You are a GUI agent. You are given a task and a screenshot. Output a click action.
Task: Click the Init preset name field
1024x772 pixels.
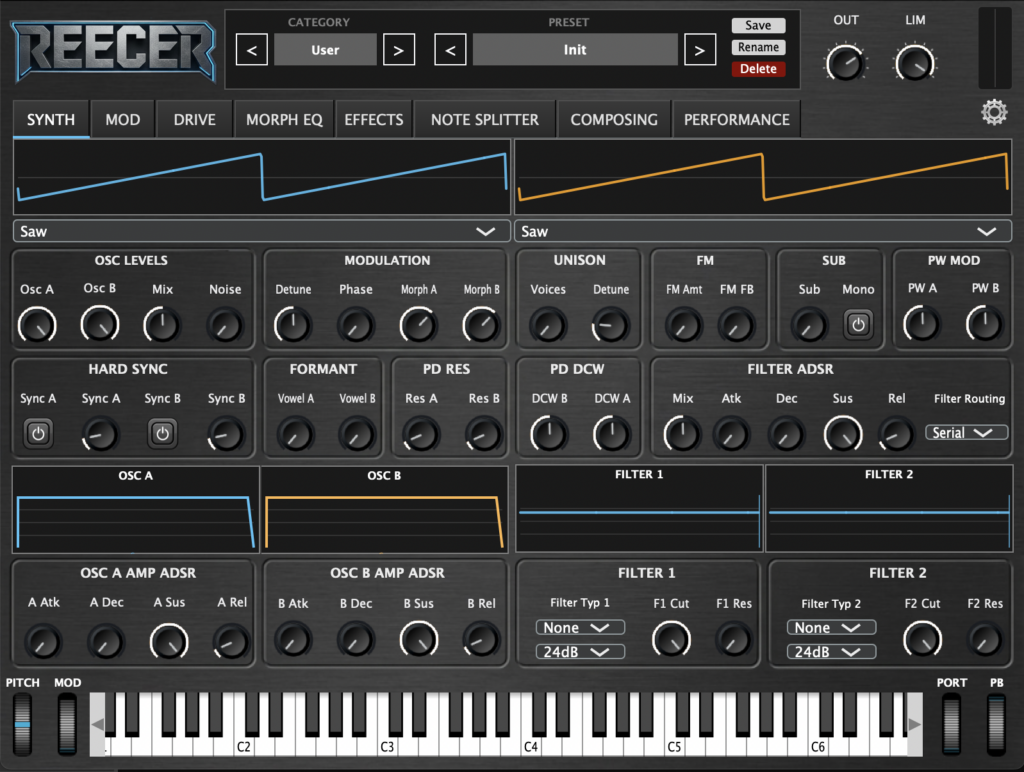tap(575, 50)
